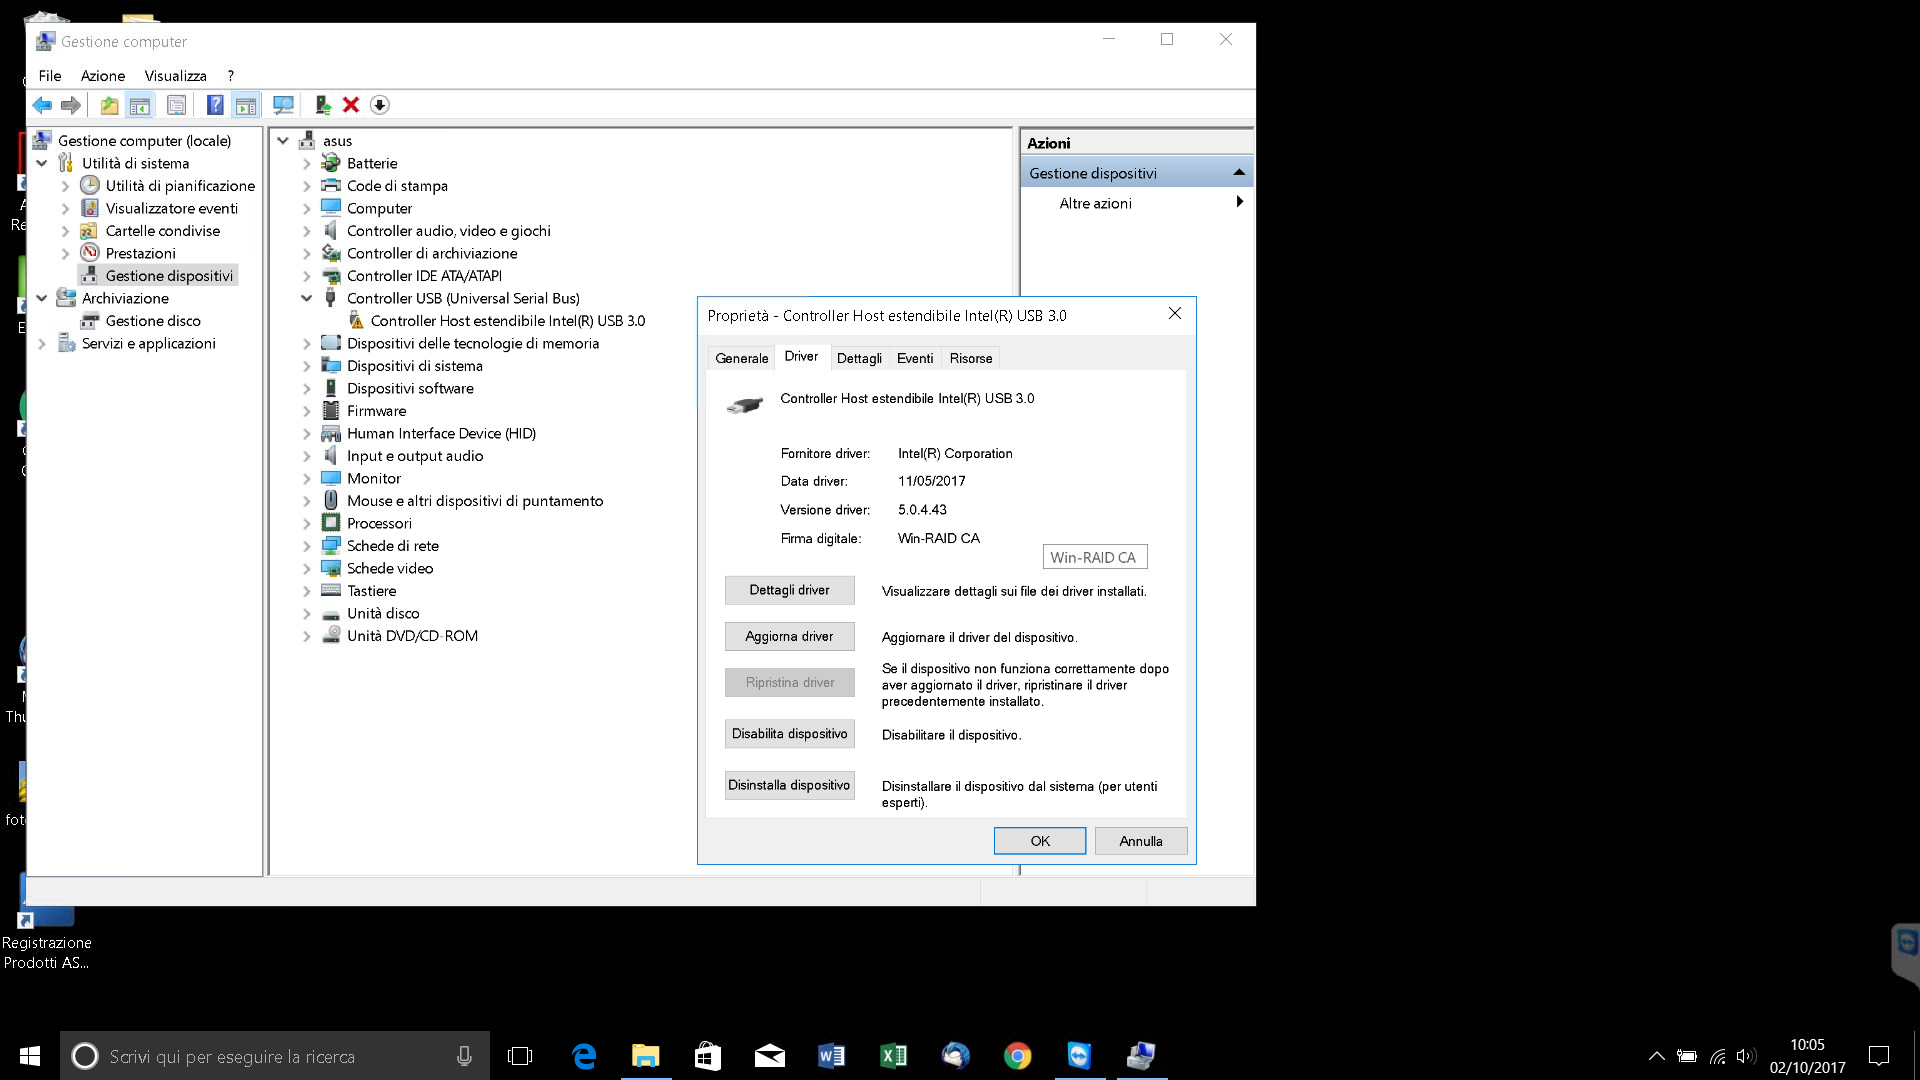Open Chrome from the taskbar
Screen dimensions: 1920x1080
pyautogui.click(x=1018, y=1056)
